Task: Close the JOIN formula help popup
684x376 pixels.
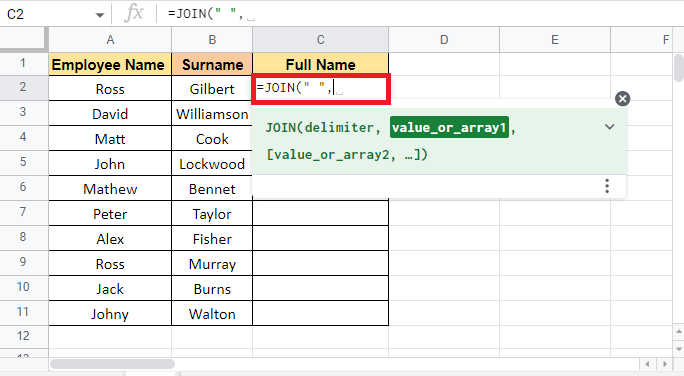Action: tap(622, 99)
